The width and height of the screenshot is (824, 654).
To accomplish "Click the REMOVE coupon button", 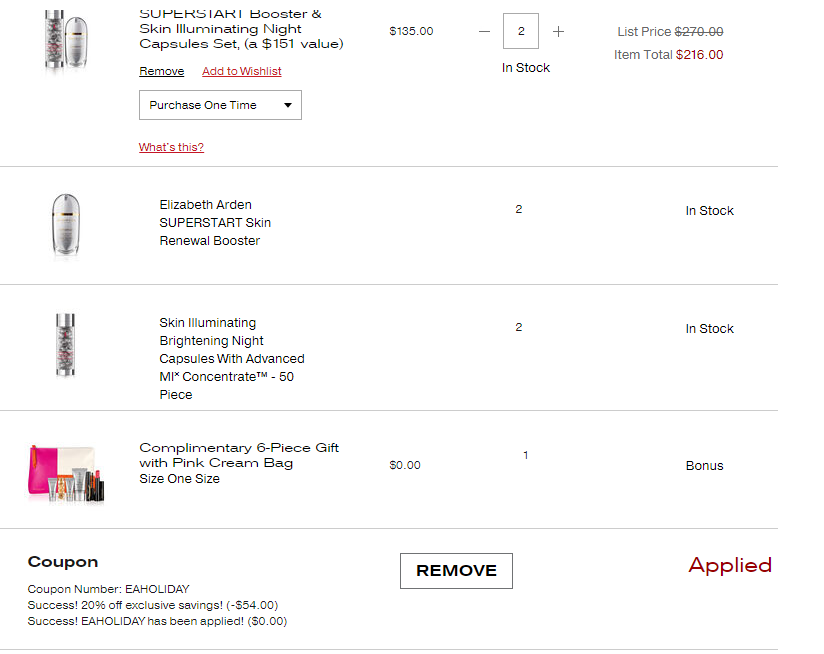I will pos(456,570).
